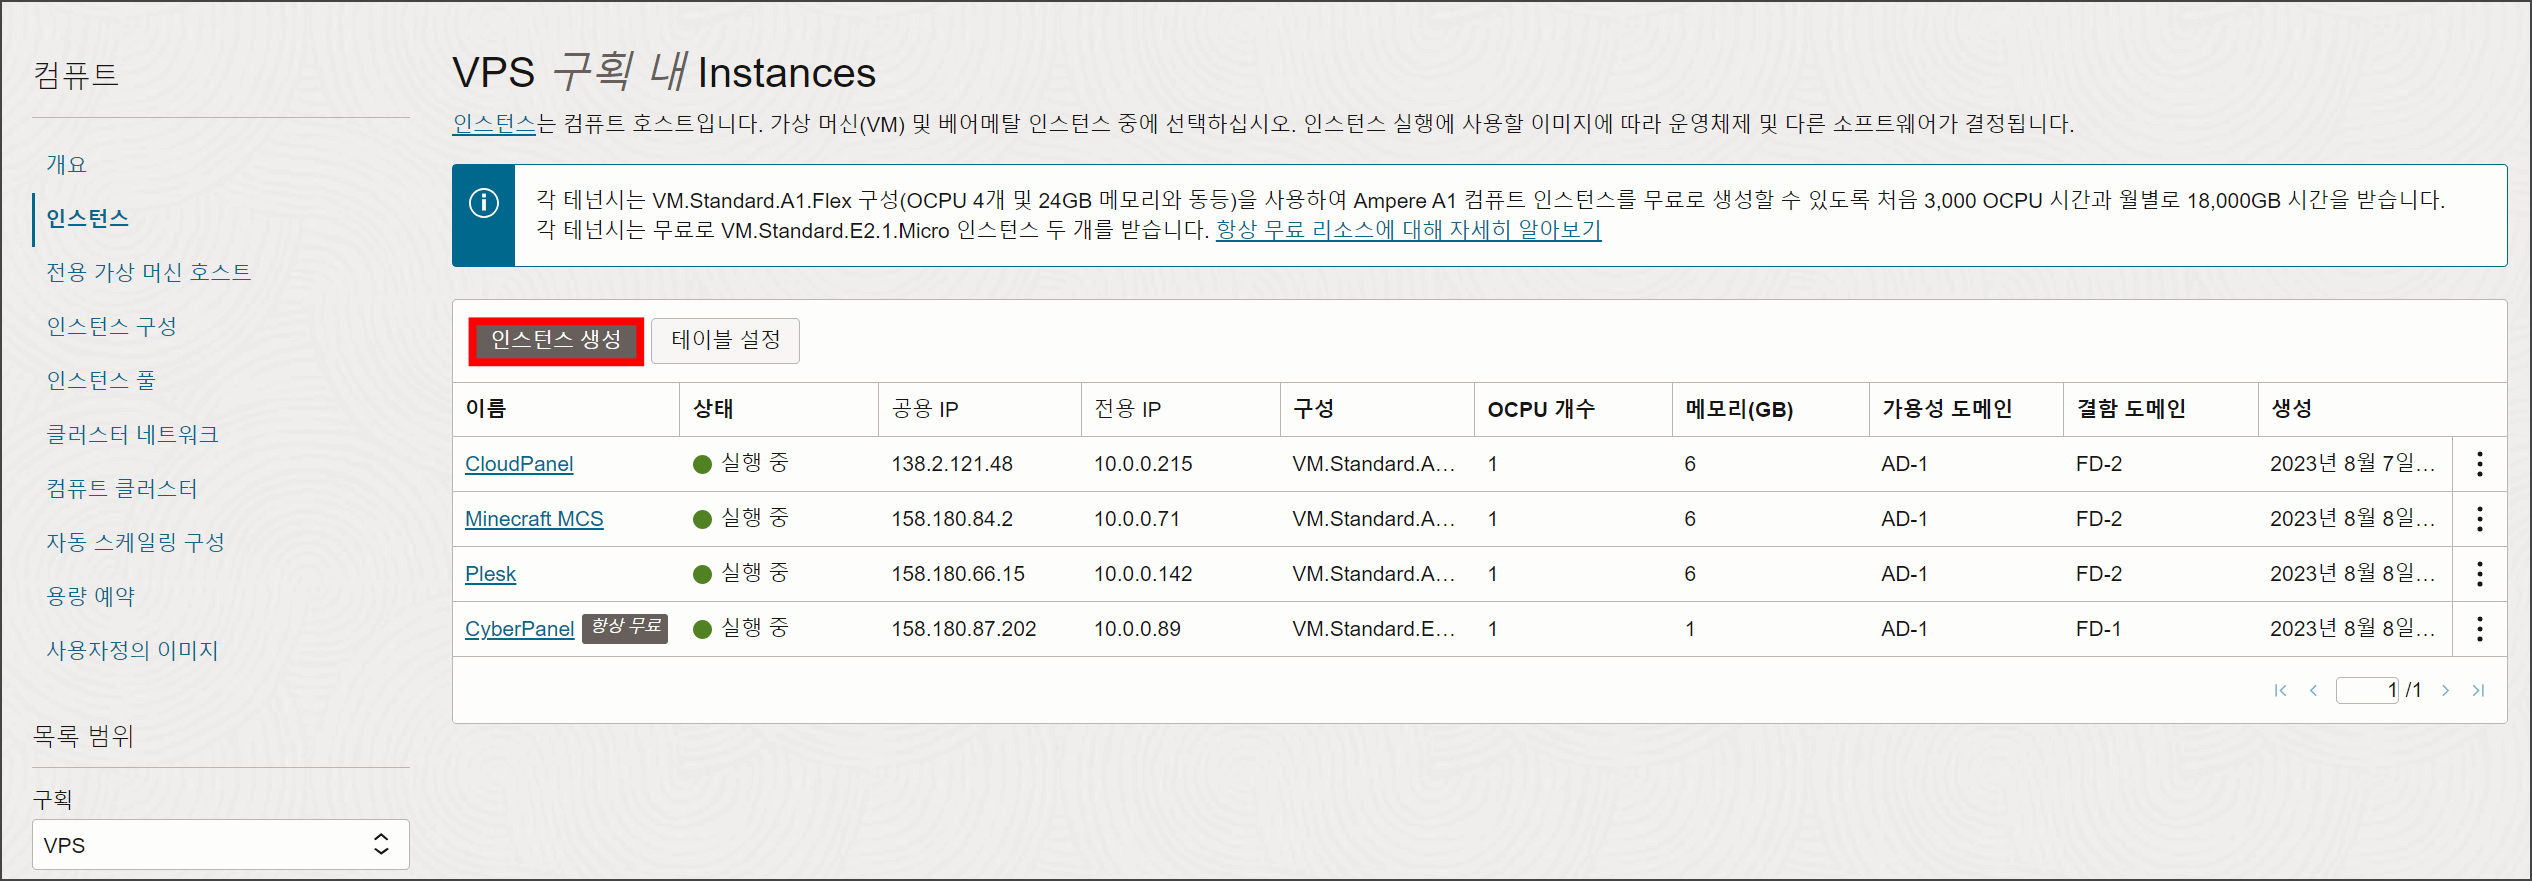2532x881 pixels.
Task: Select 인스턴스 구성 in the sidebar
Action: tap(112, 326)
